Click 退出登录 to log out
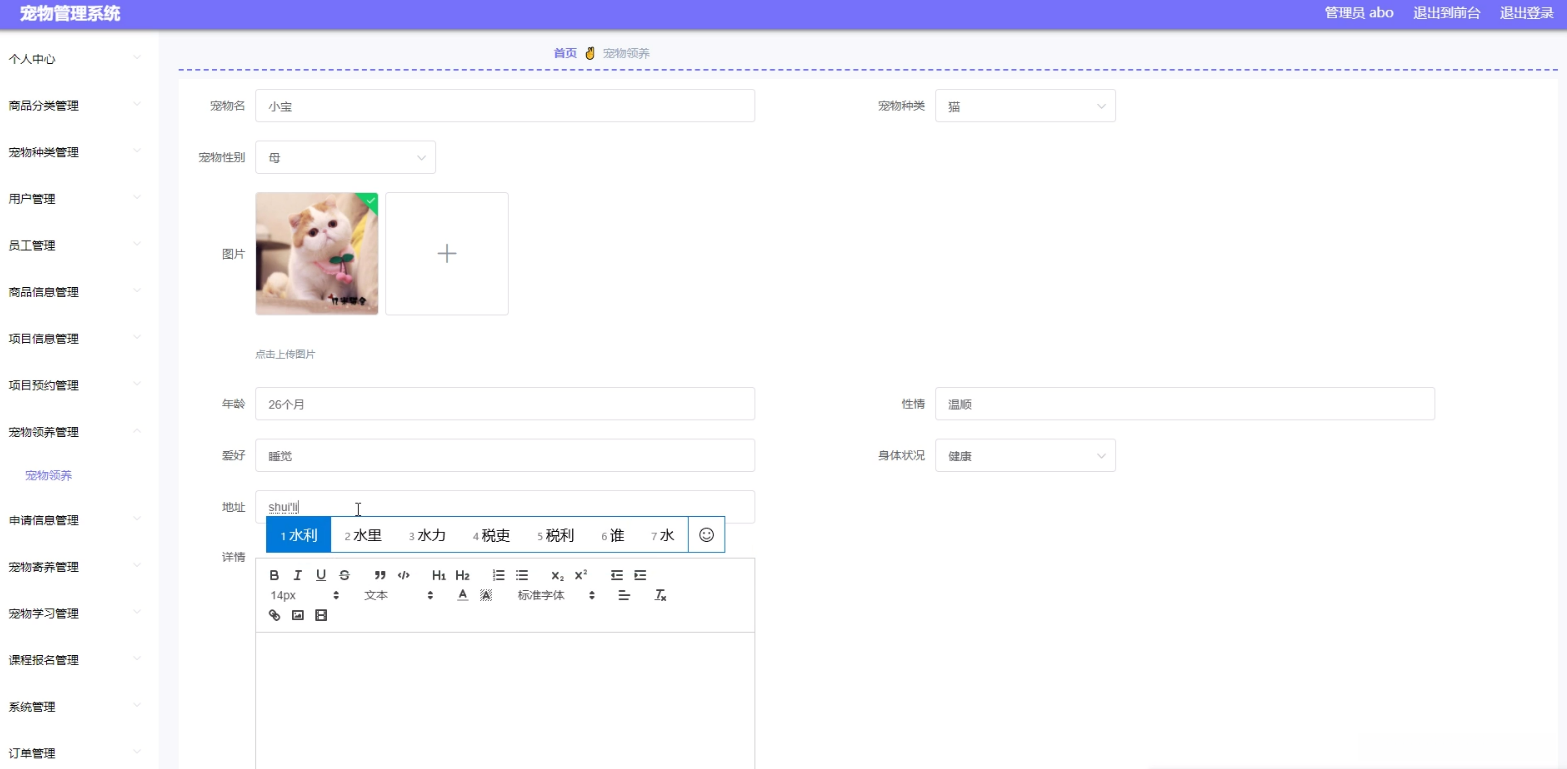 click(1526, 13)
